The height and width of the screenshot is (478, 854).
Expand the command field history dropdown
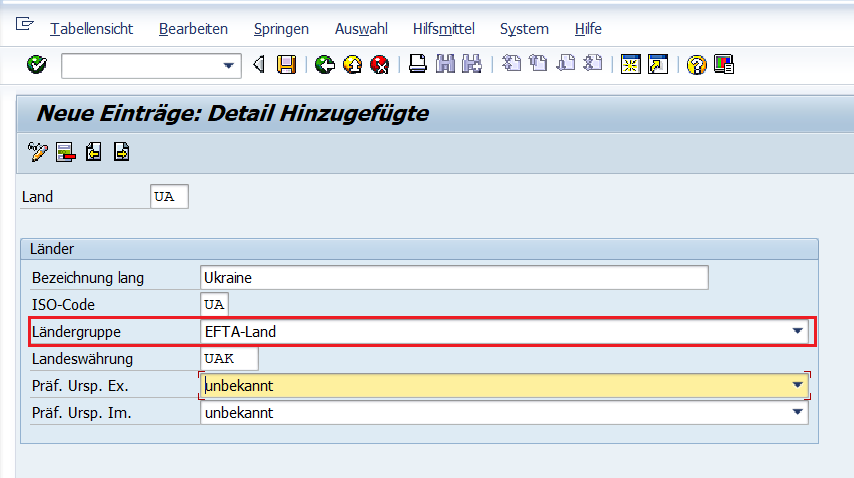point(229,66)
